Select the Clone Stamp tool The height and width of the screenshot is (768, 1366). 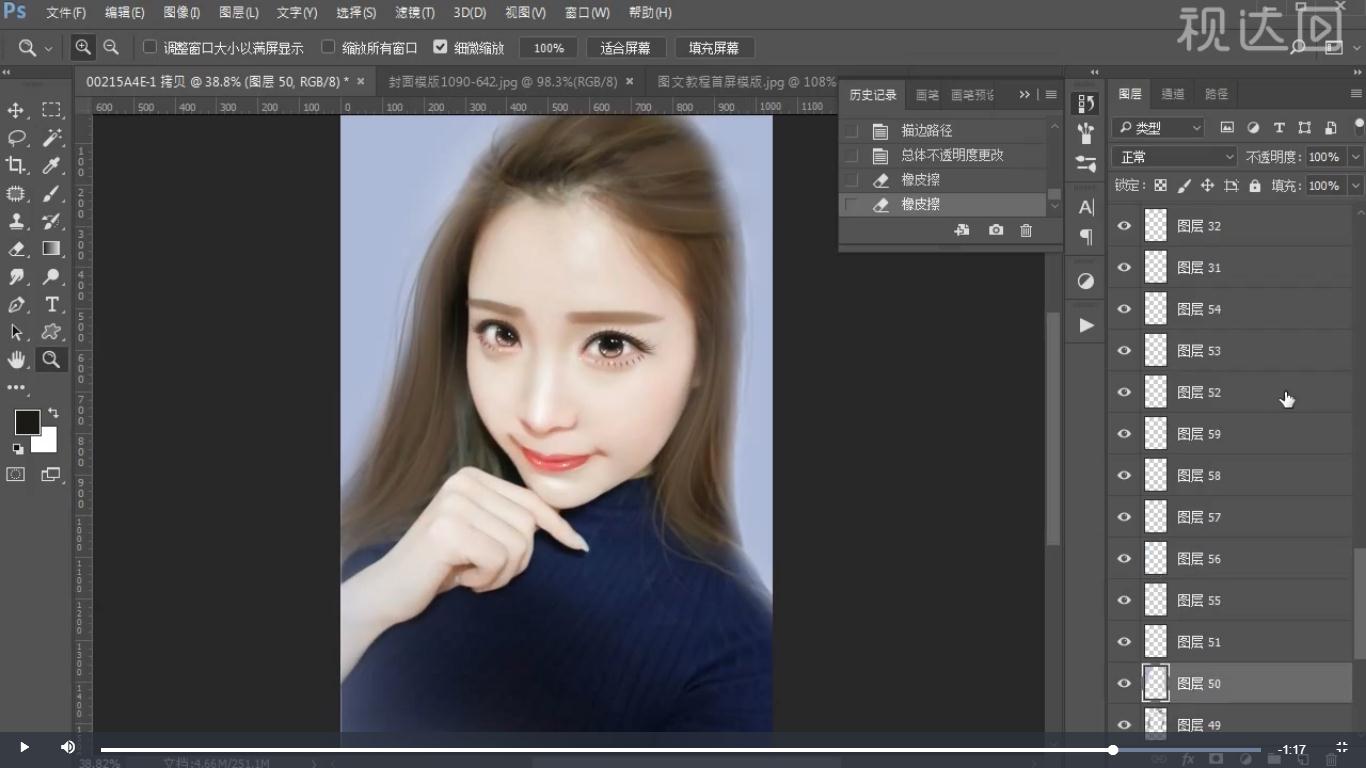click(x=16, y=221)
